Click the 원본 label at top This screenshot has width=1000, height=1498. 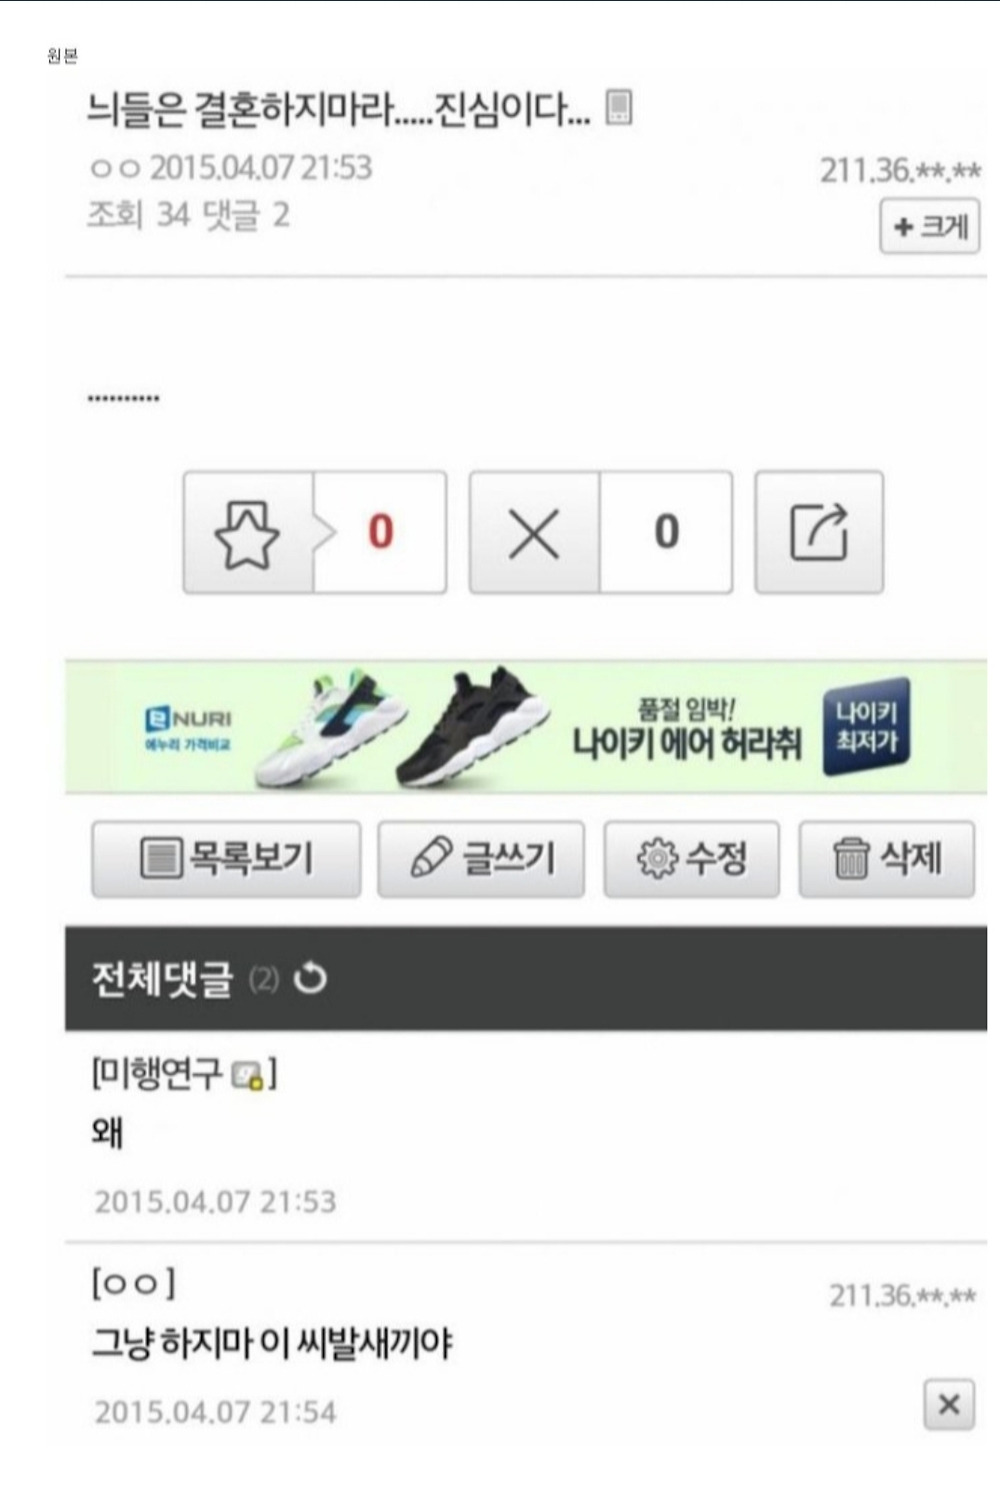62,57
